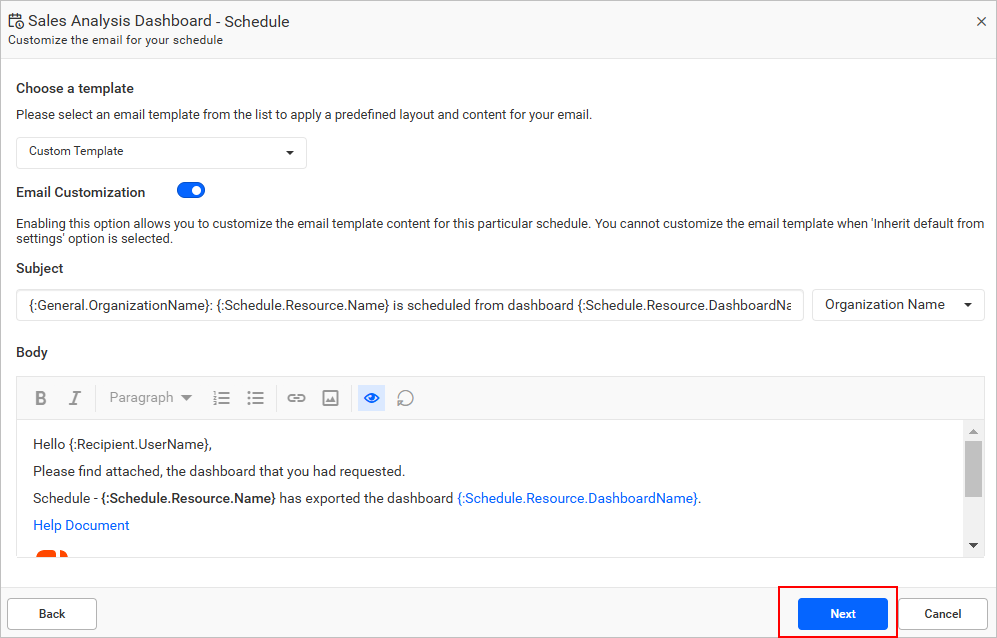Toggle the email body preview eye icon
Image resolution: width=997 pixels, height=638 pixels.
point(370,397)
